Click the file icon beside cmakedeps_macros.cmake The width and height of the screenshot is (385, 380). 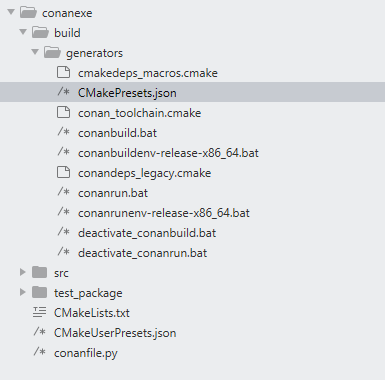[63, 72]
